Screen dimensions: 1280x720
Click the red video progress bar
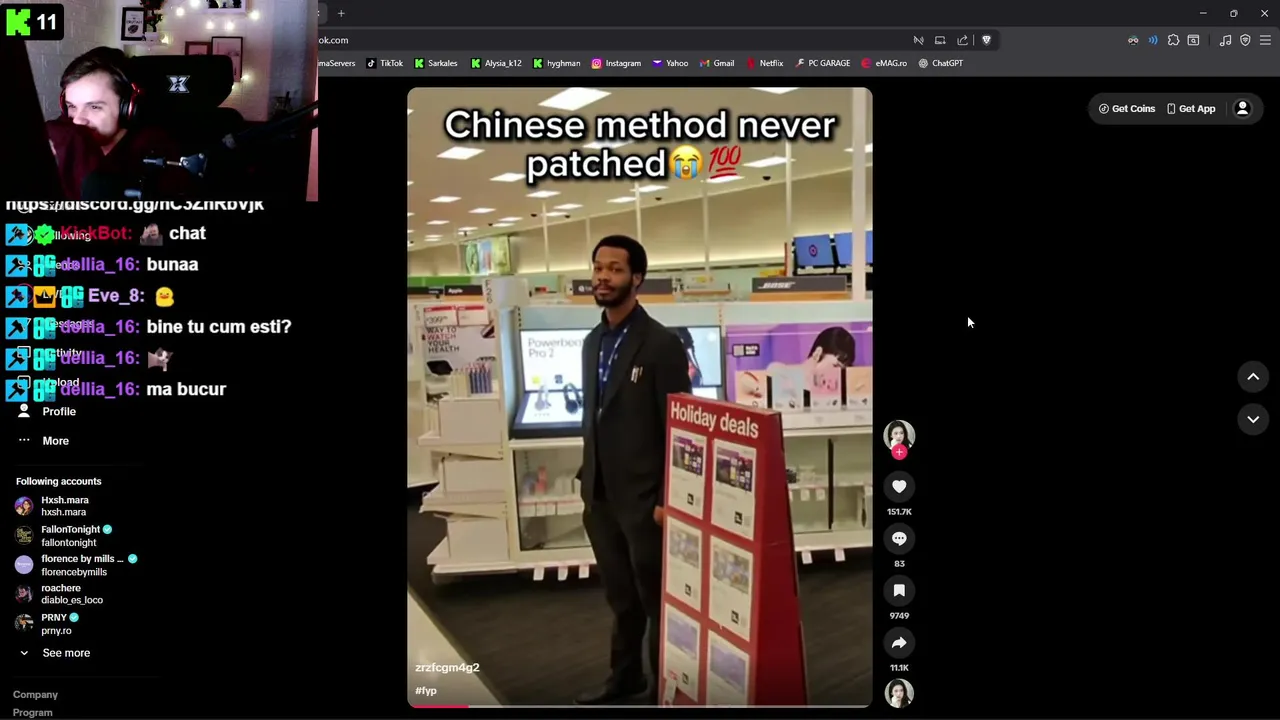pyautogui.click(x=437, y=706)
